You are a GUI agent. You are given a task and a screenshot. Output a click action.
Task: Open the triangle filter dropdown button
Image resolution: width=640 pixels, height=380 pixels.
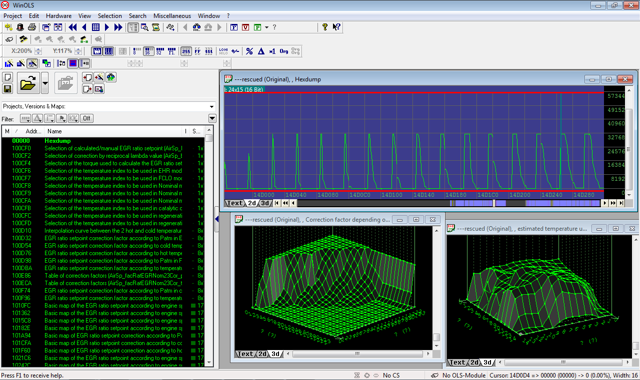[38, 118]
